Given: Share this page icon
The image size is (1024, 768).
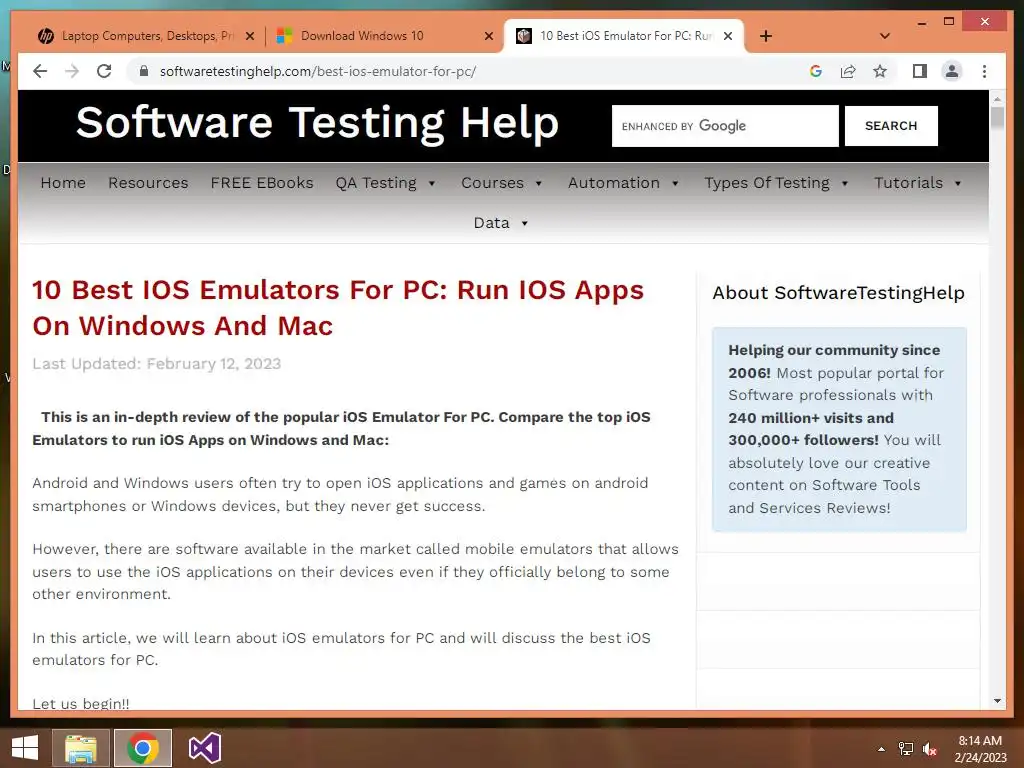Looking at the screenshot, I should tap(848, 71).
